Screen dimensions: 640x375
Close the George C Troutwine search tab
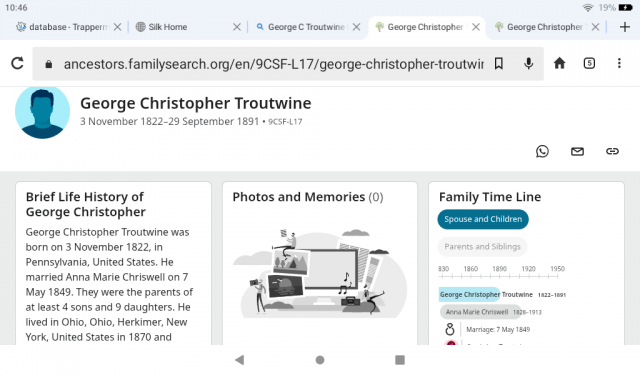(x=356, y=27)
